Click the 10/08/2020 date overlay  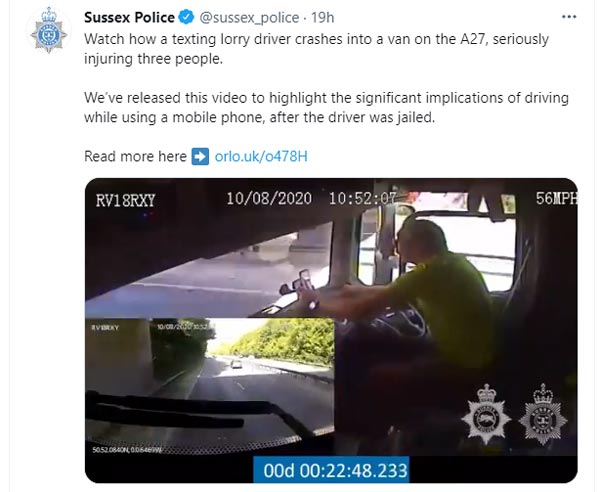[x=269, y=199]
